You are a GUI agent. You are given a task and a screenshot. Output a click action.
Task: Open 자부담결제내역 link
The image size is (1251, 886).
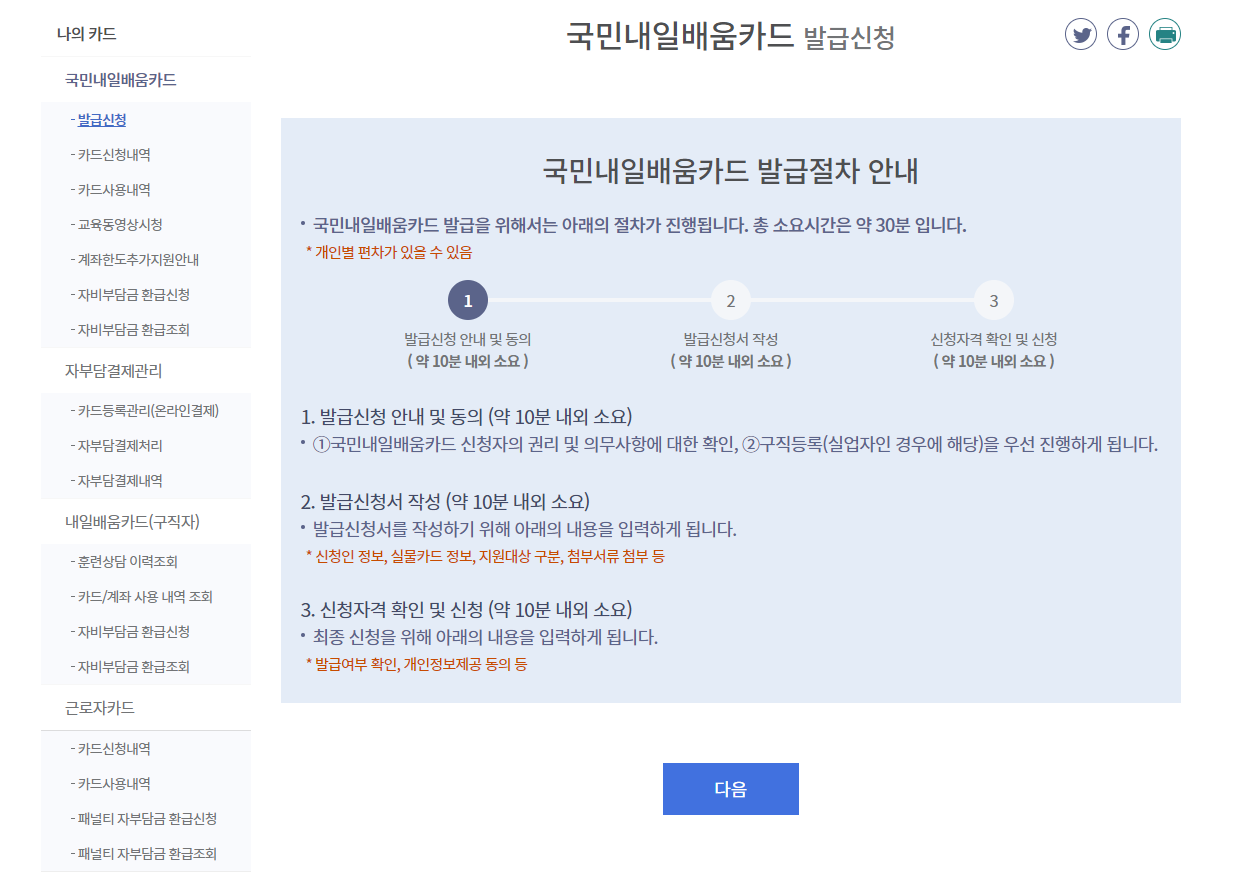120,481
